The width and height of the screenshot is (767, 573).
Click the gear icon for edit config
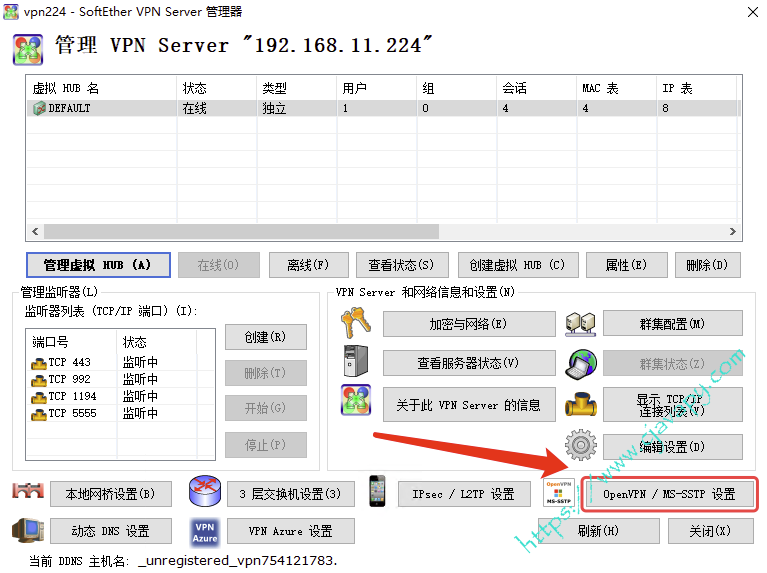pos(581,445)
